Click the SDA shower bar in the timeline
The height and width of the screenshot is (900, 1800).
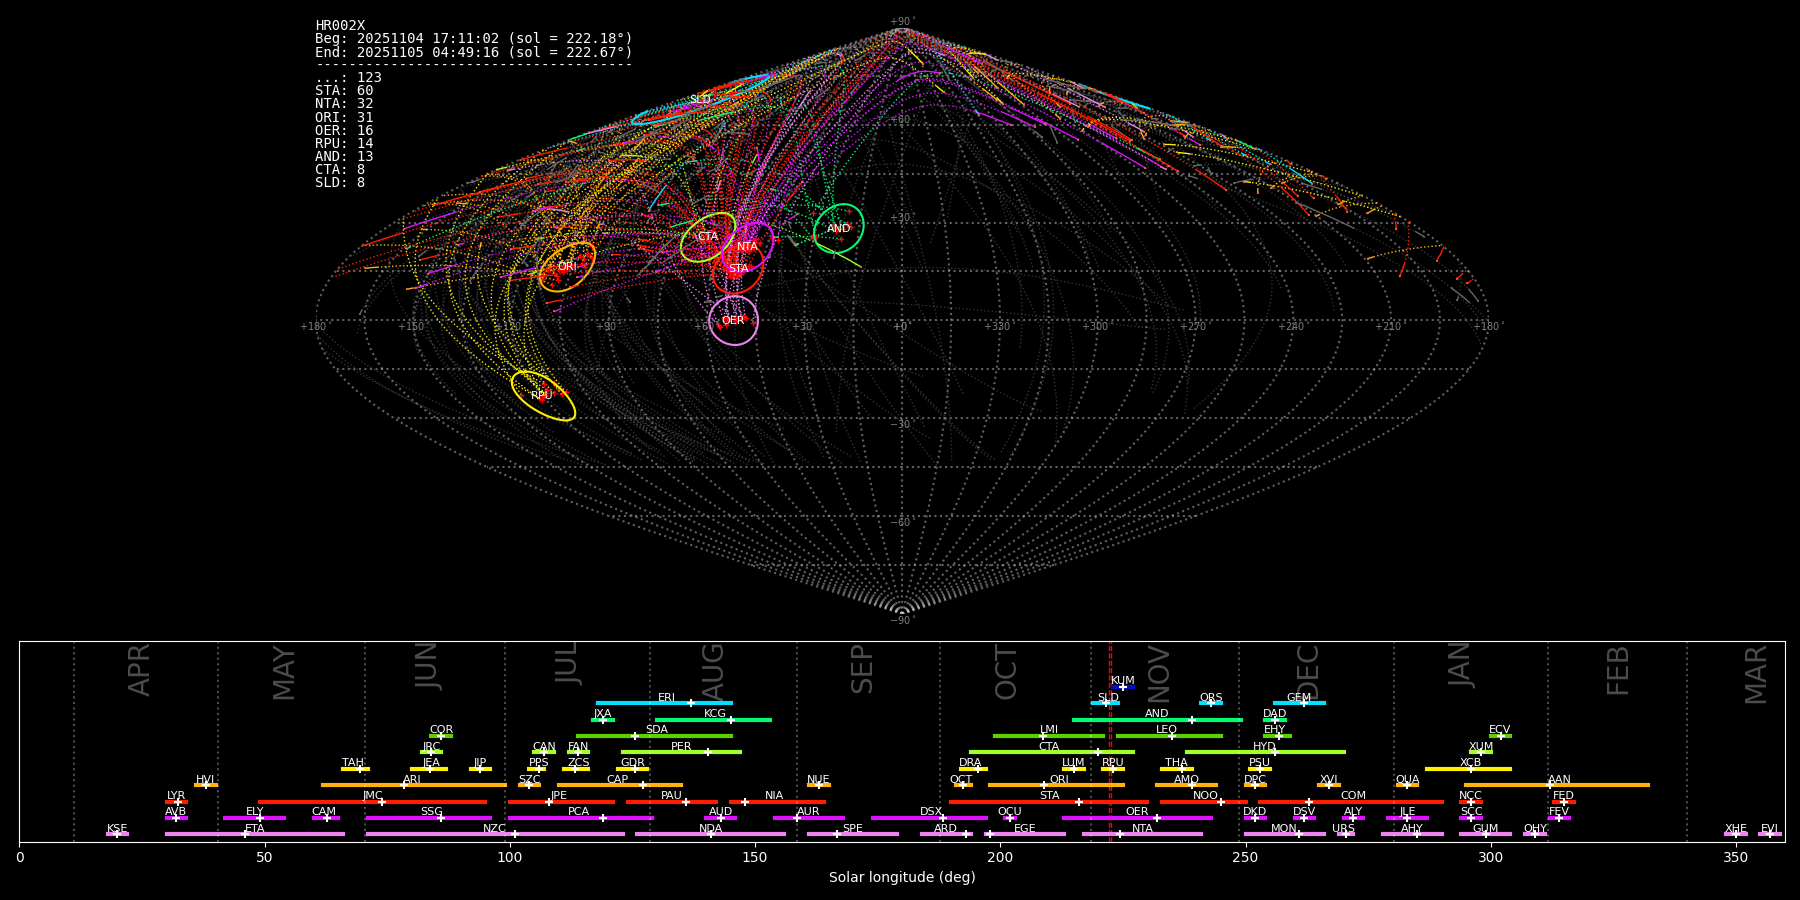point(654,736)
